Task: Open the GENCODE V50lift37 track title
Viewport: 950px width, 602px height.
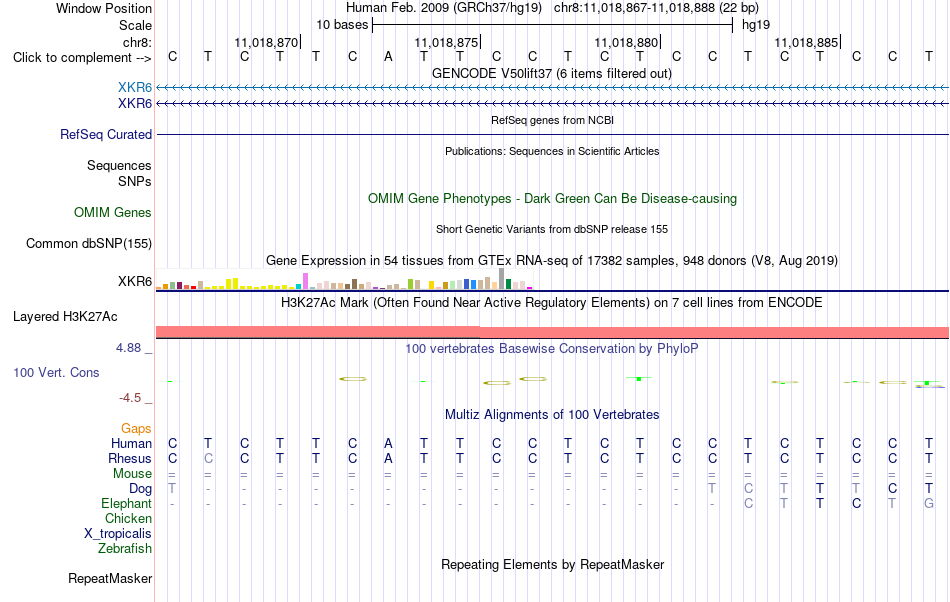Action: [552, 73]
